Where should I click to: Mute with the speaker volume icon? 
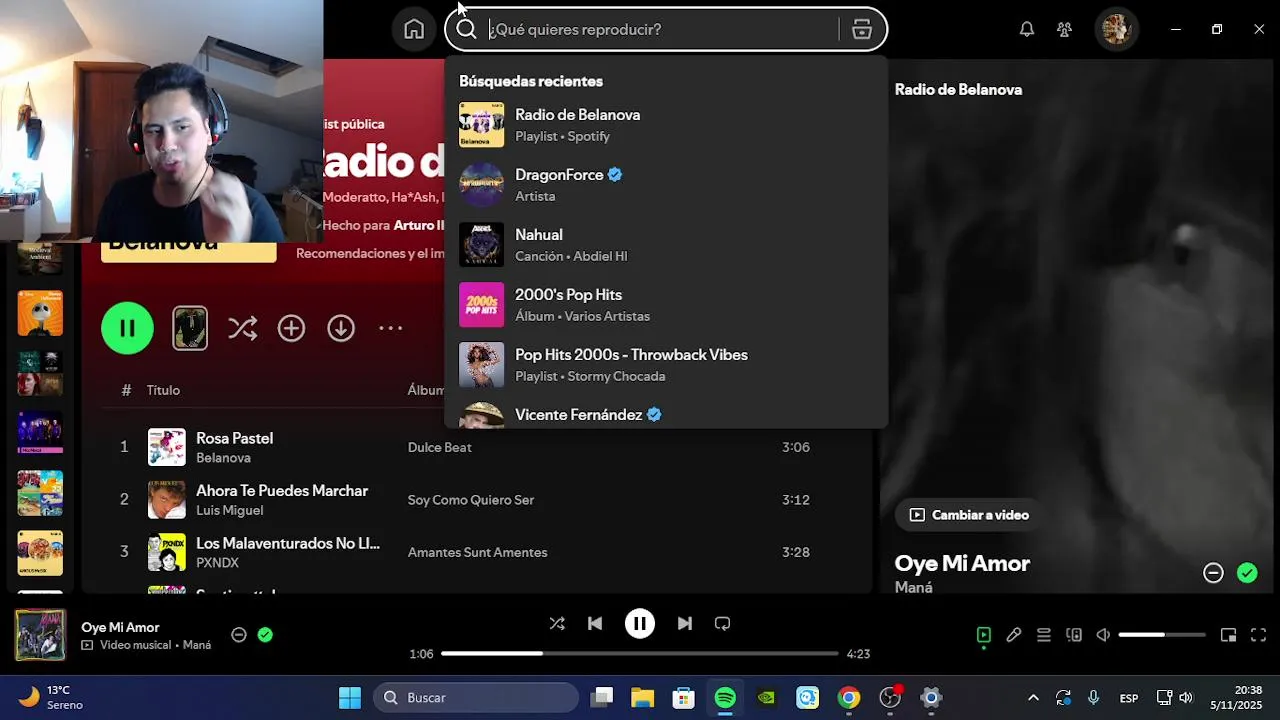tap(1103, 635)
